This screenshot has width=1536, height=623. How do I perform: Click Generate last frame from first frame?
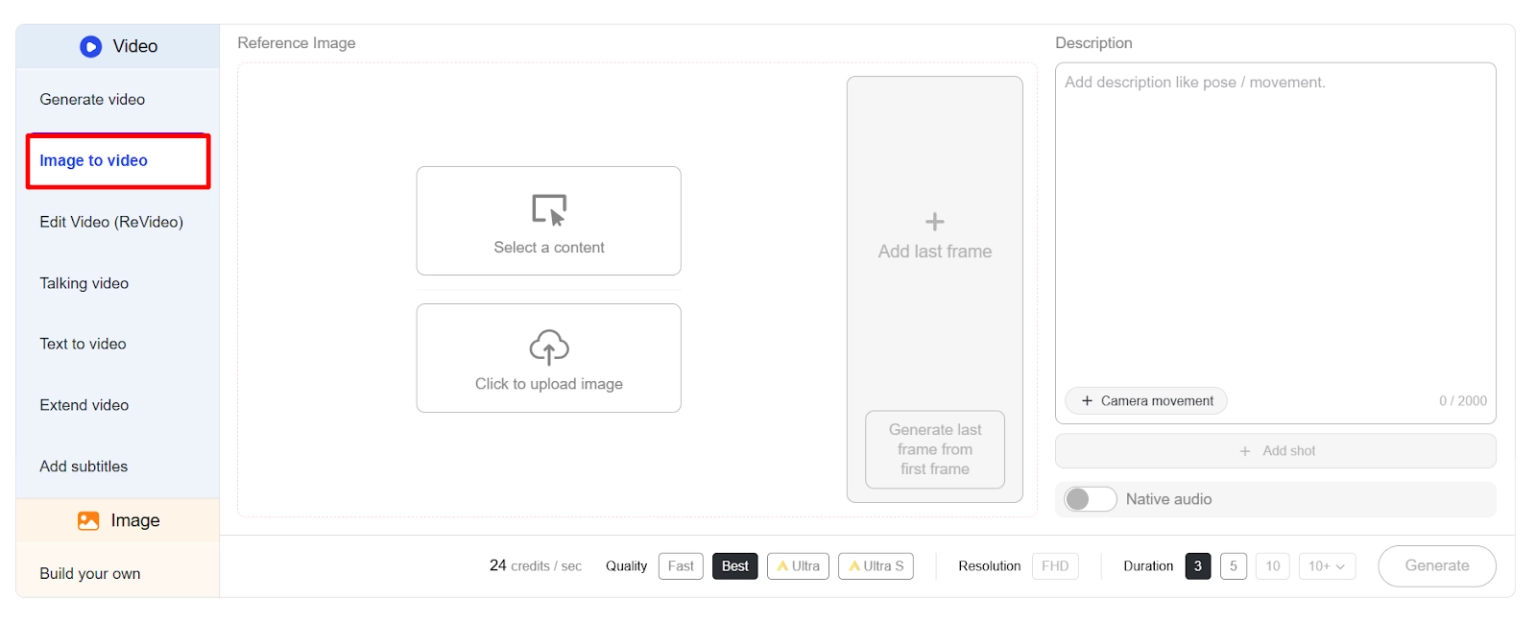[x=934, y=449]
